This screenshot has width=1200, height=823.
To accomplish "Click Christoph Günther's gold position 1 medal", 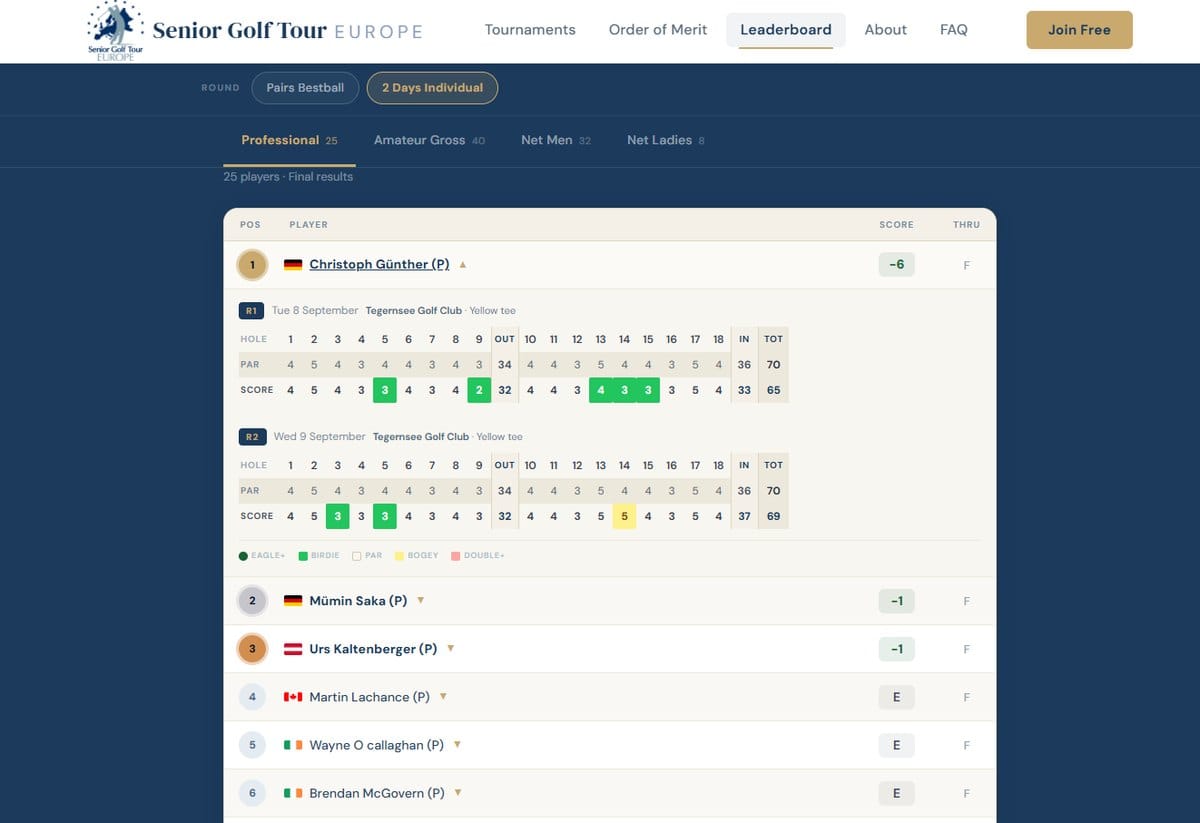I will [x=252, y=265].
